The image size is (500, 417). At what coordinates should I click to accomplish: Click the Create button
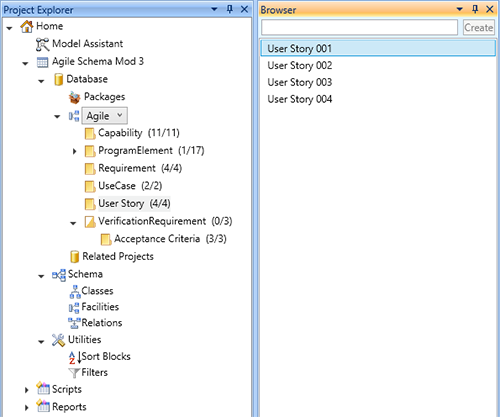click(479, 27)
